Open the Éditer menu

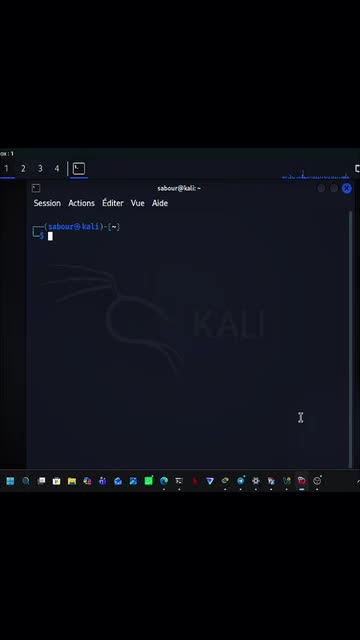[113, 203]
